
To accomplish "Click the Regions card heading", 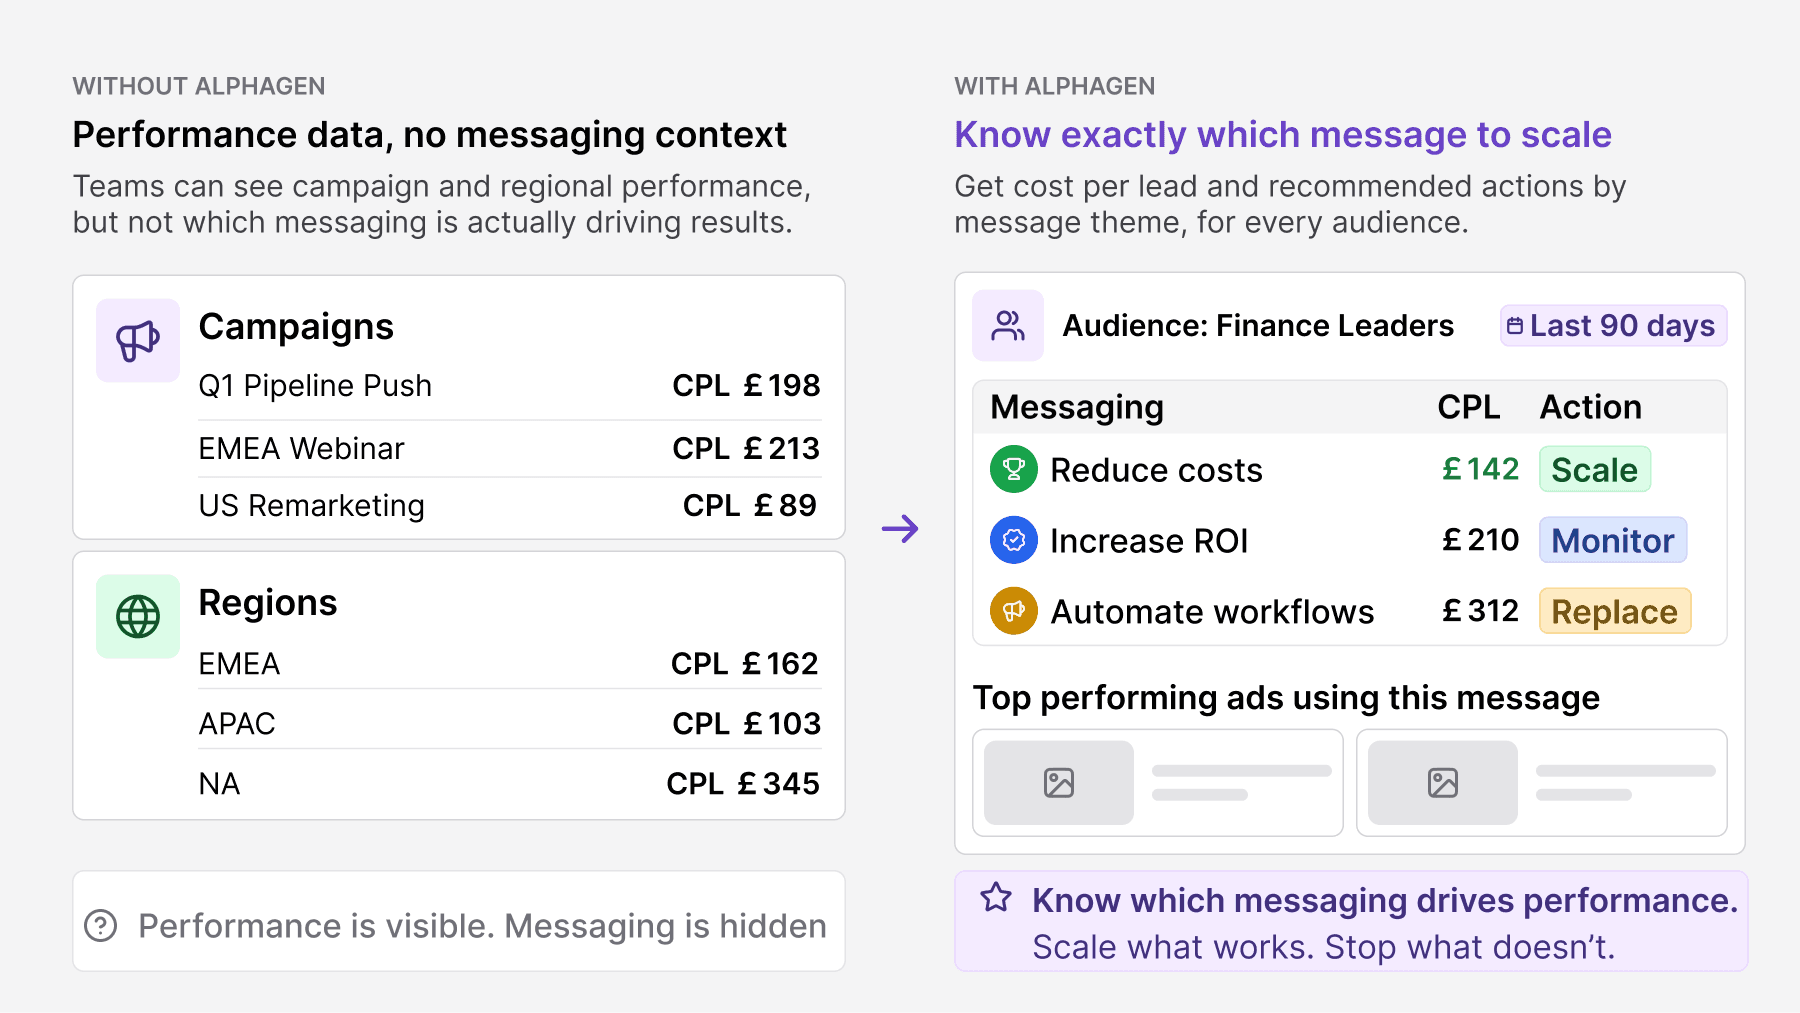I will 268,603.
